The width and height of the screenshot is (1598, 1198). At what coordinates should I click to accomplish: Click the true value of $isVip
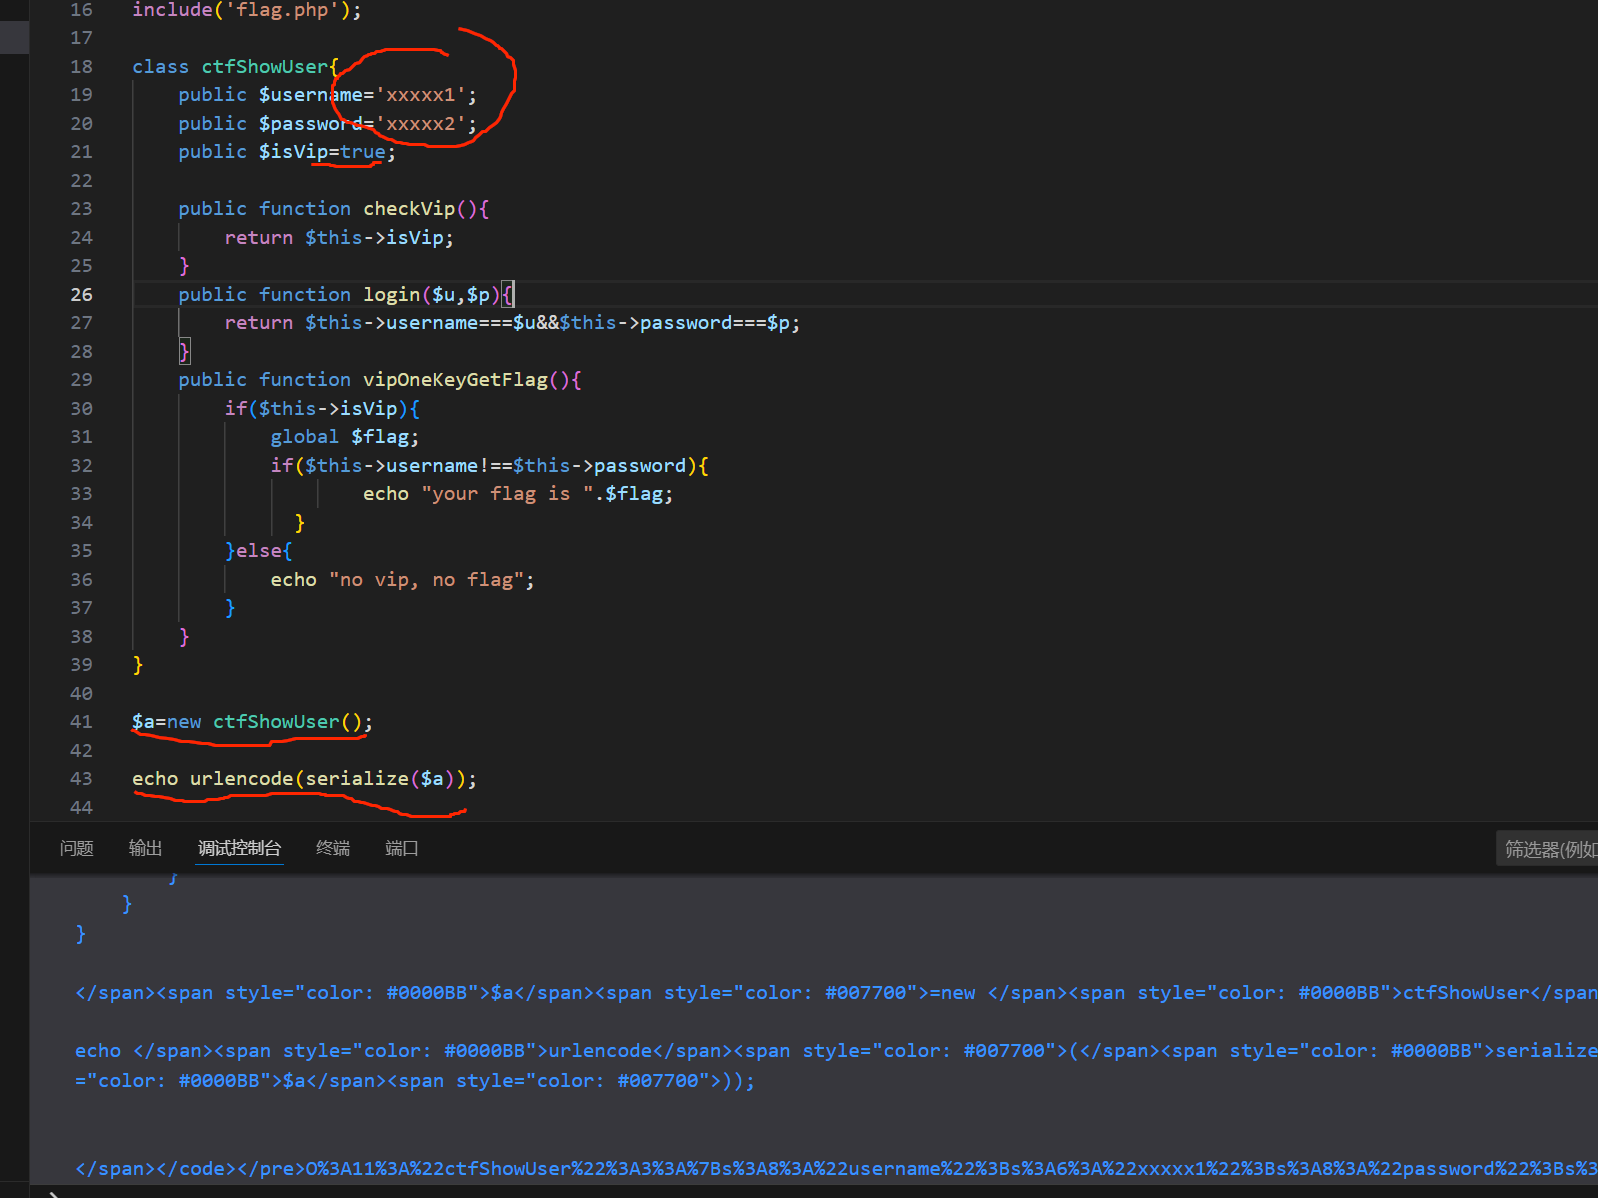(x=362, y=152)
